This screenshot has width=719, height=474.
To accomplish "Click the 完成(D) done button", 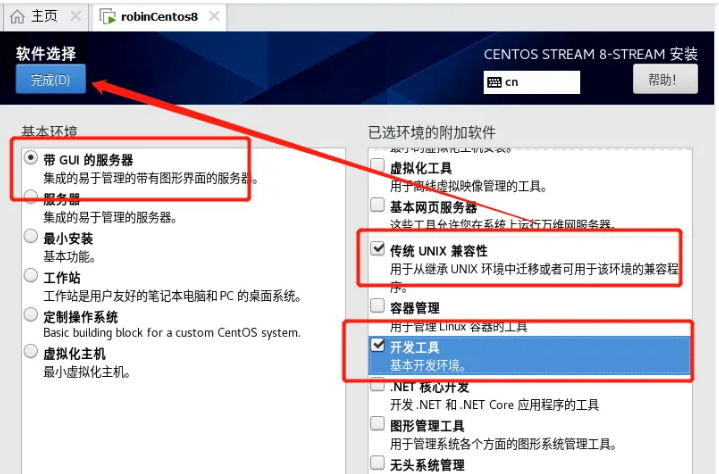I will click(x=50, y=79).
